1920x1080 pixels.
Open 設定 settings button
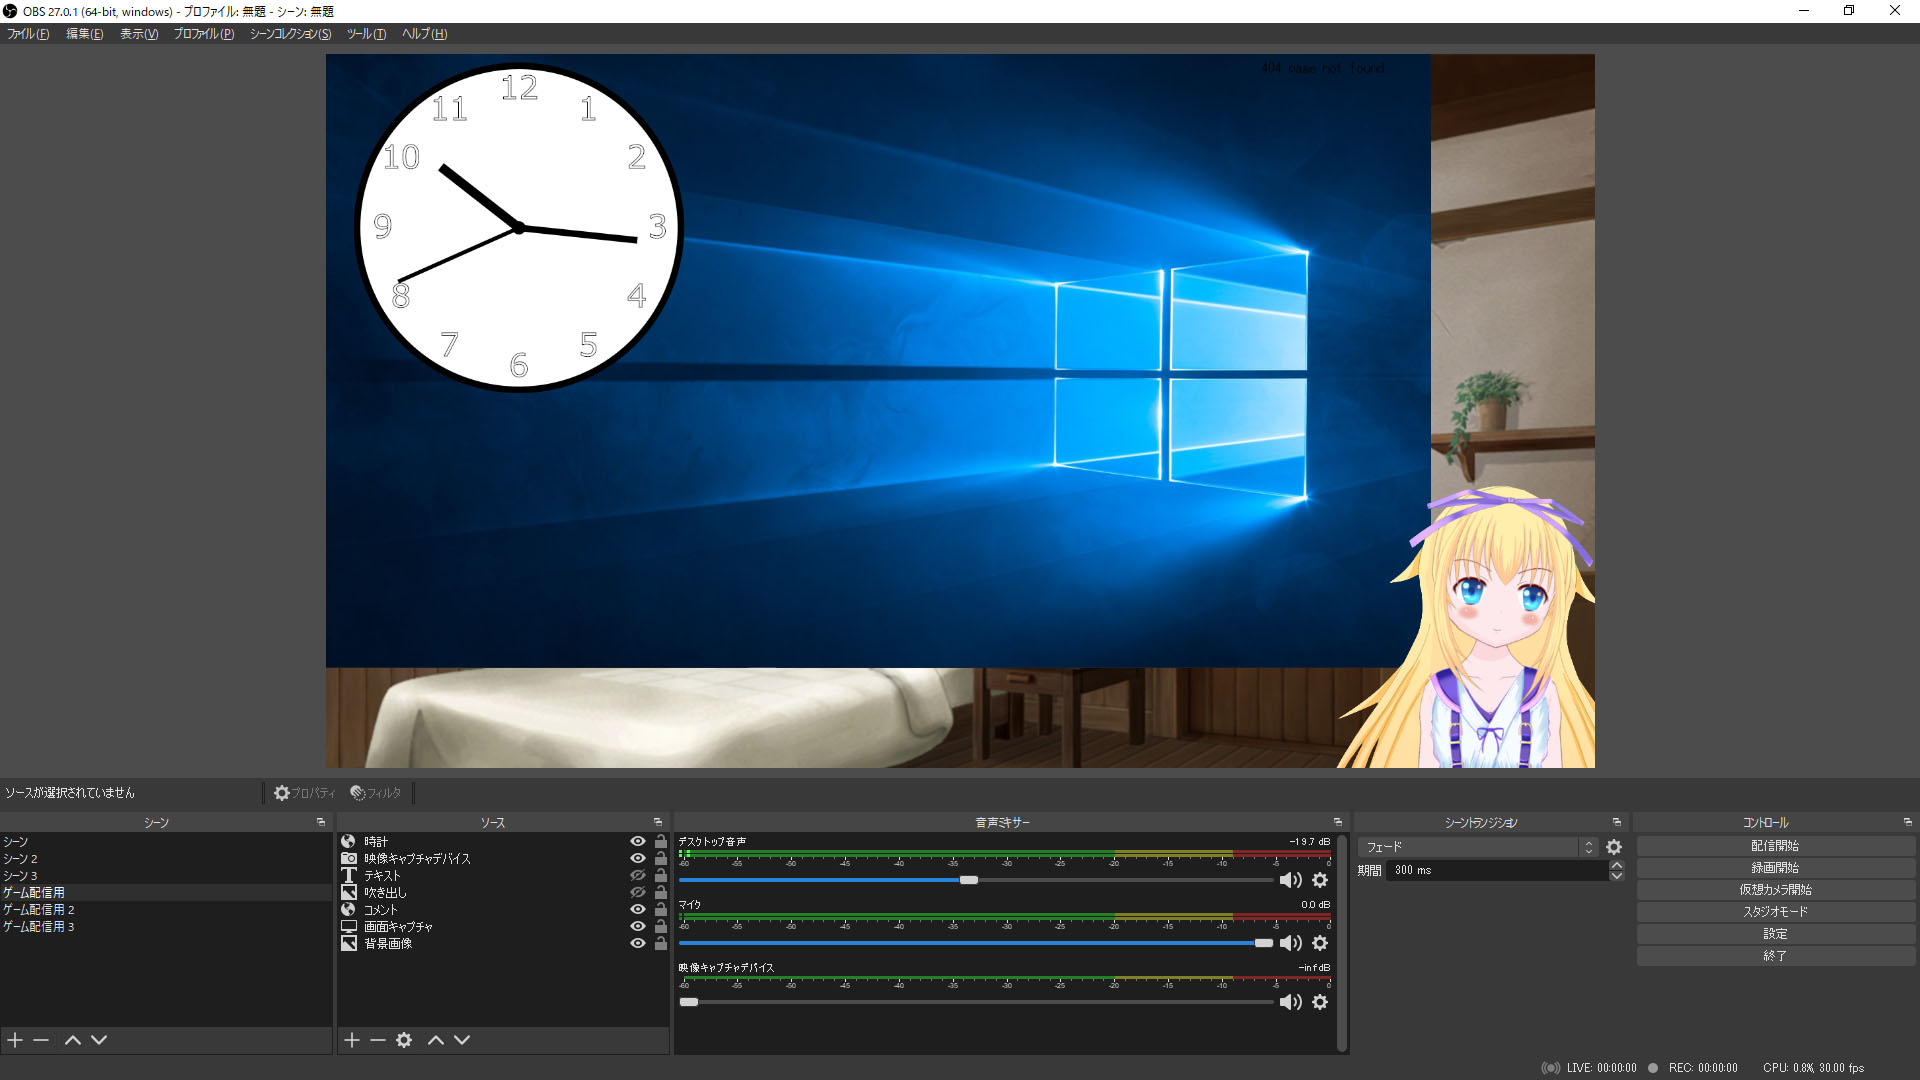click(x=1775, y=934)
